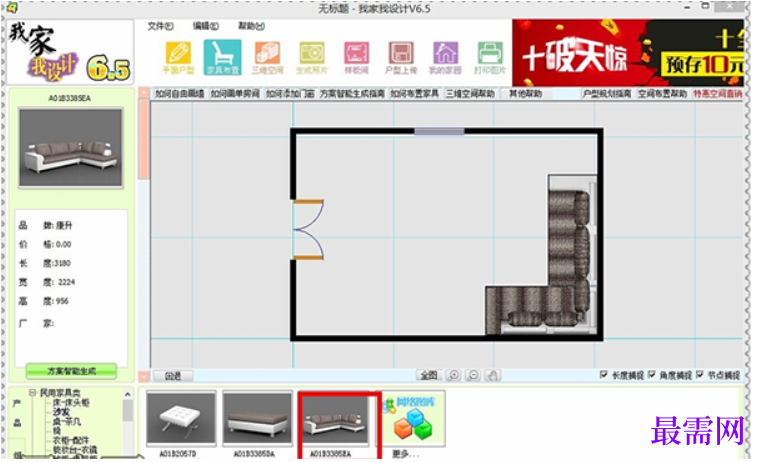
Task: Select the A01B2057D ottoman thumbnail
Action: (181, 419)
